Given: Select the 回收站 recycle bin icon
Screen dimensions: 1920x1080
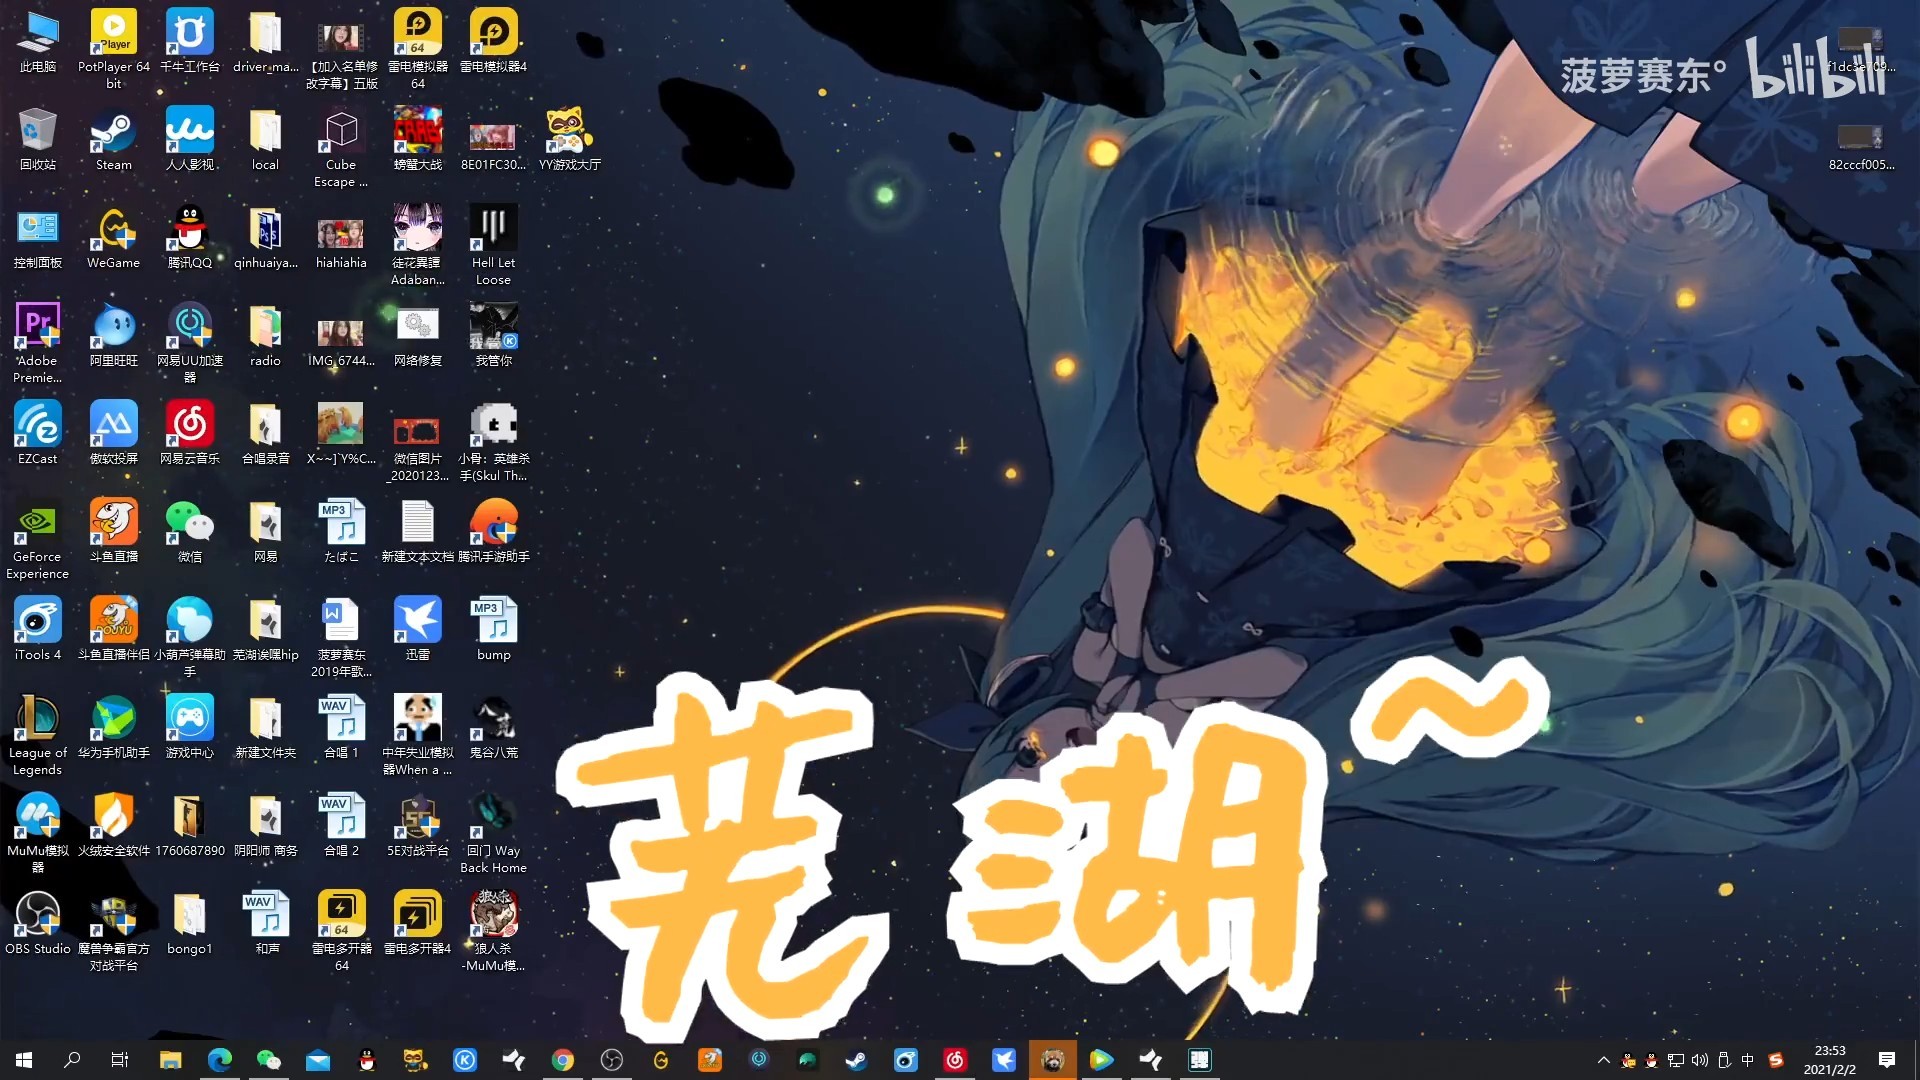Looking at the screenshot, I should click(38, 138).
